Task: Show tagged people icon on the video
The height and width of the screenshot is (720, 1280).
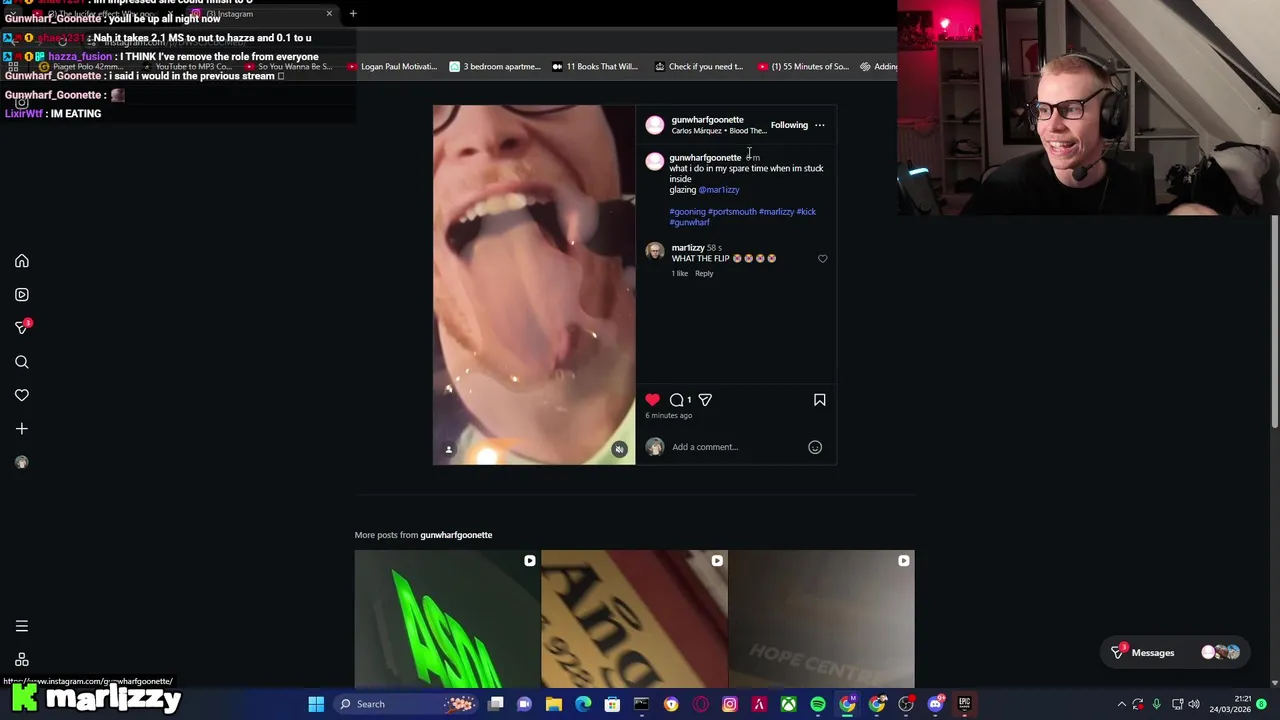Action: (449, 450)
